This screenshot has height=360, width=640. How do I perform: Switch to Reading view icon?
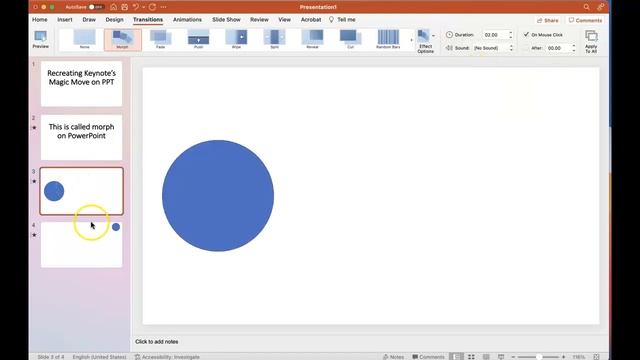click(486, 357)
